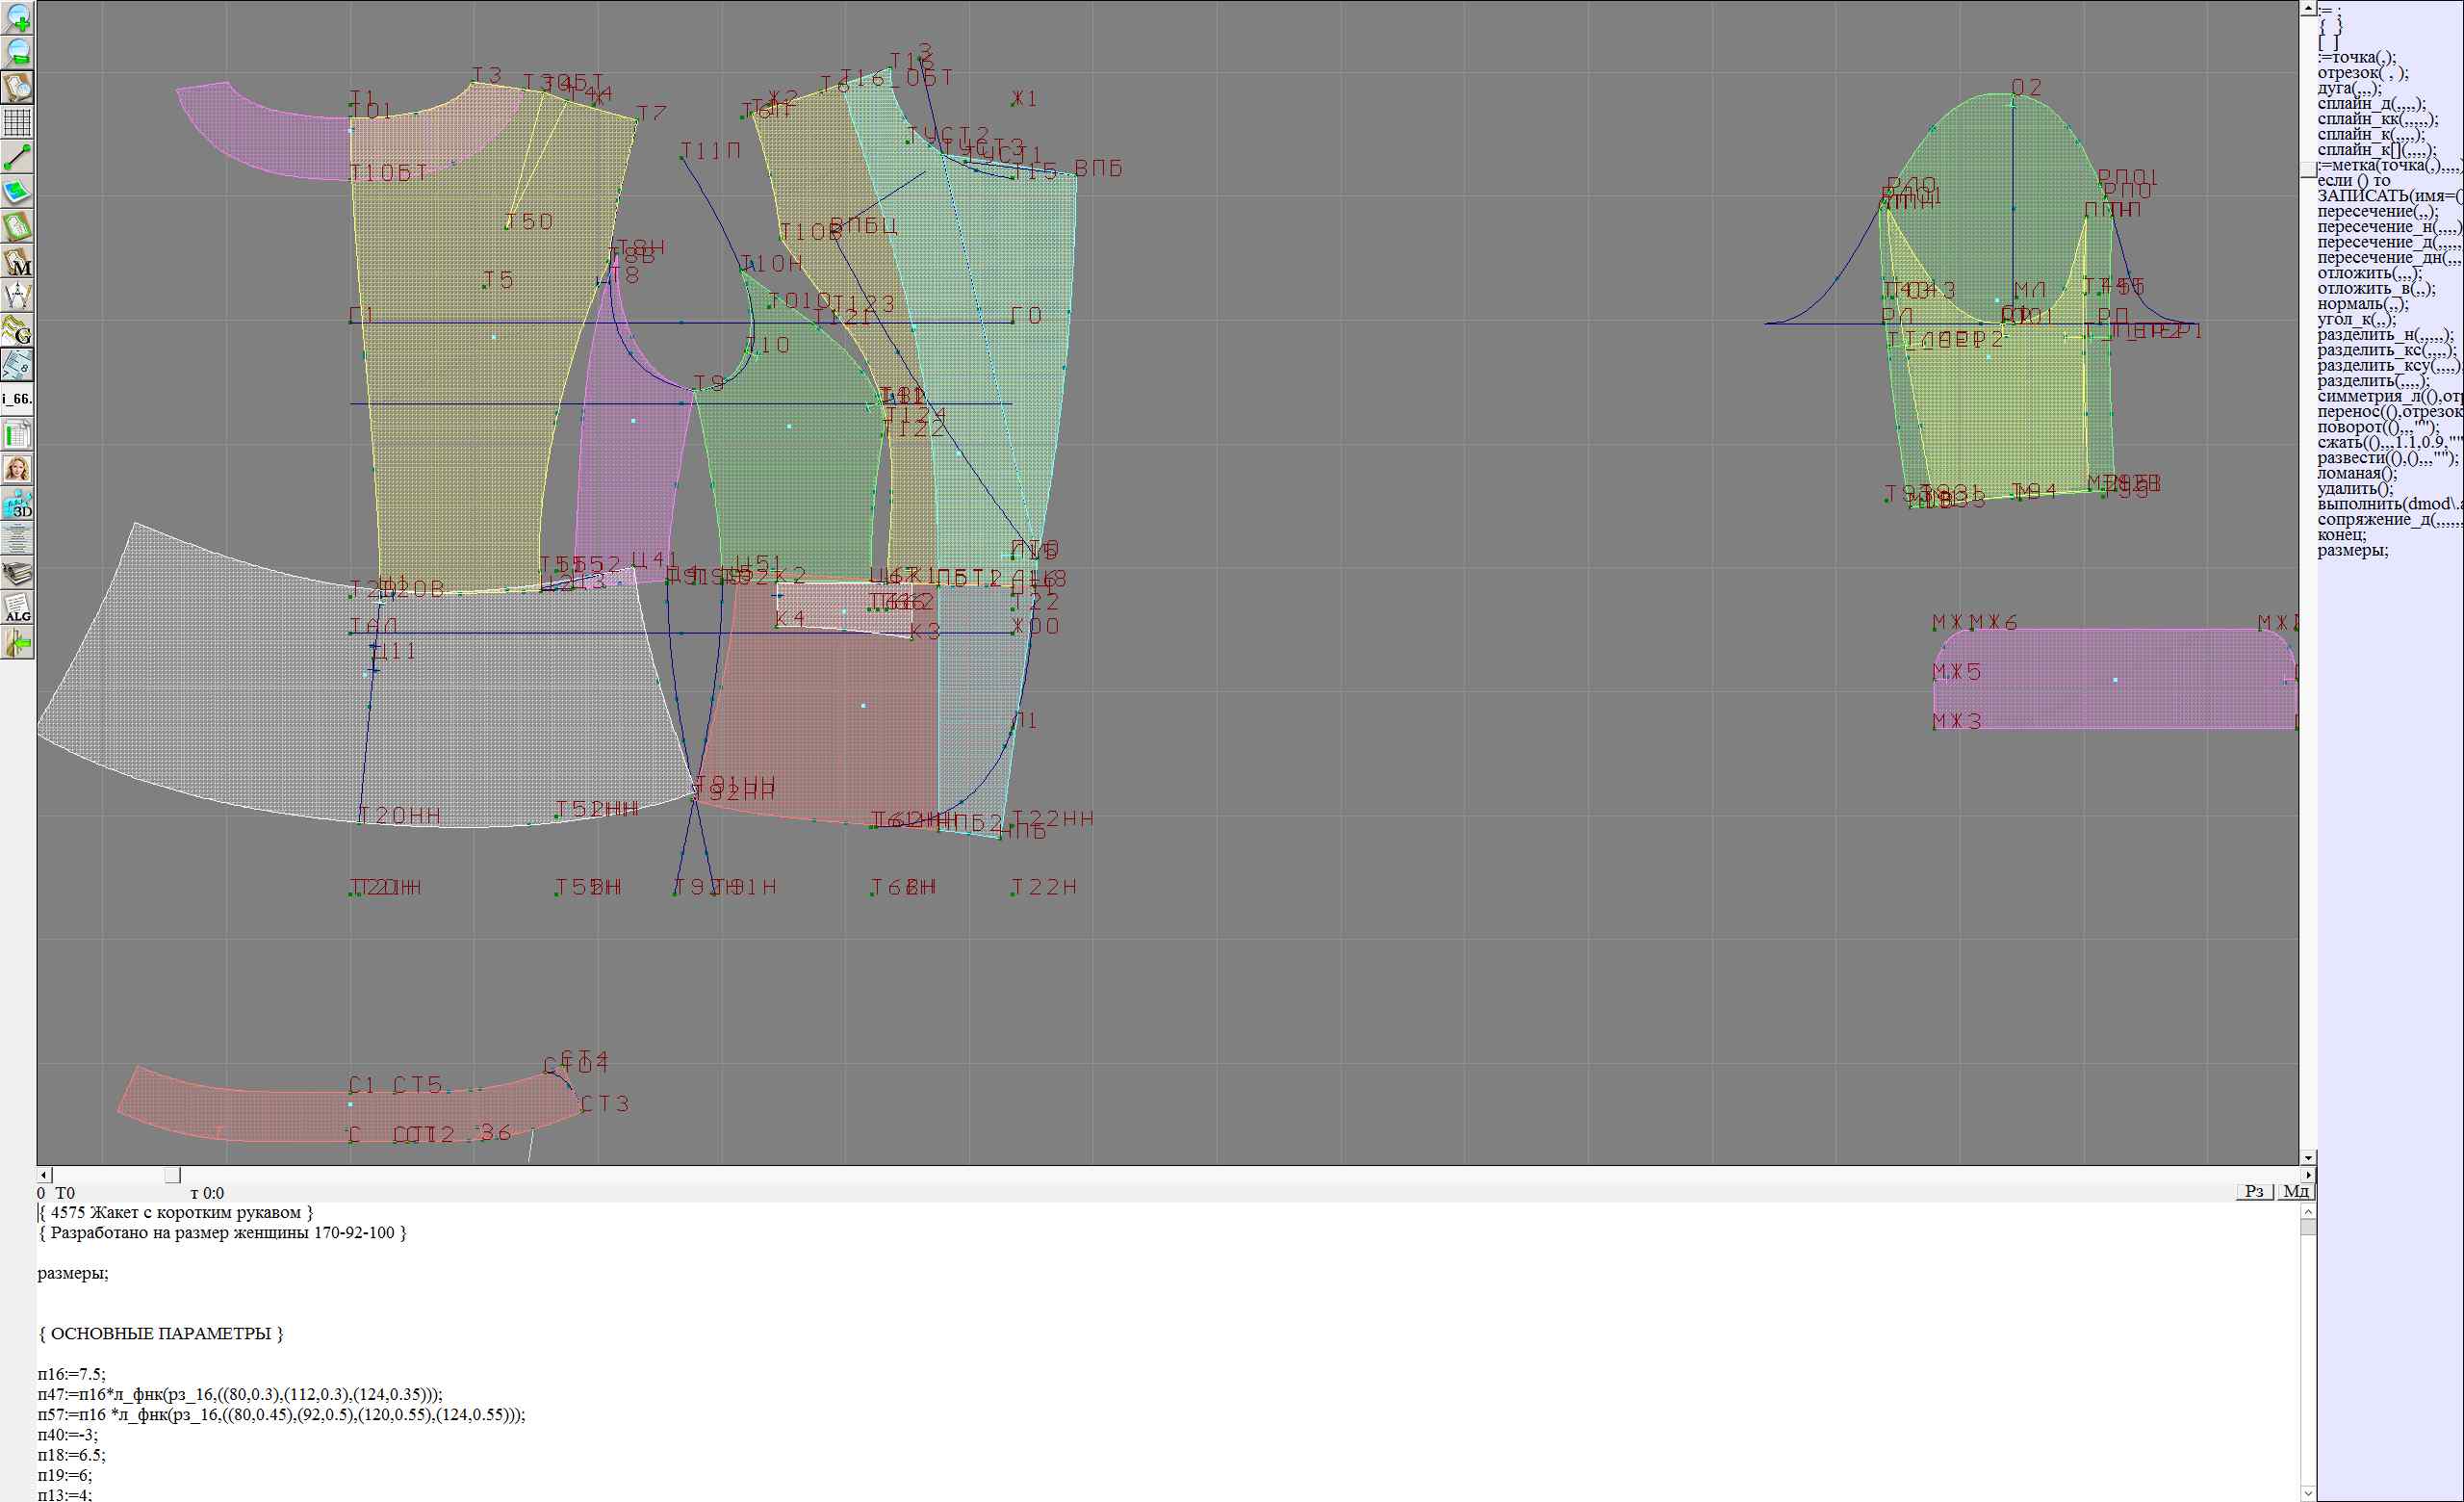2464x1502 pixels.
Task: Insert the 'отрезок( , );' command from list
Action: pyautogui.click(x=2362, y=73)
